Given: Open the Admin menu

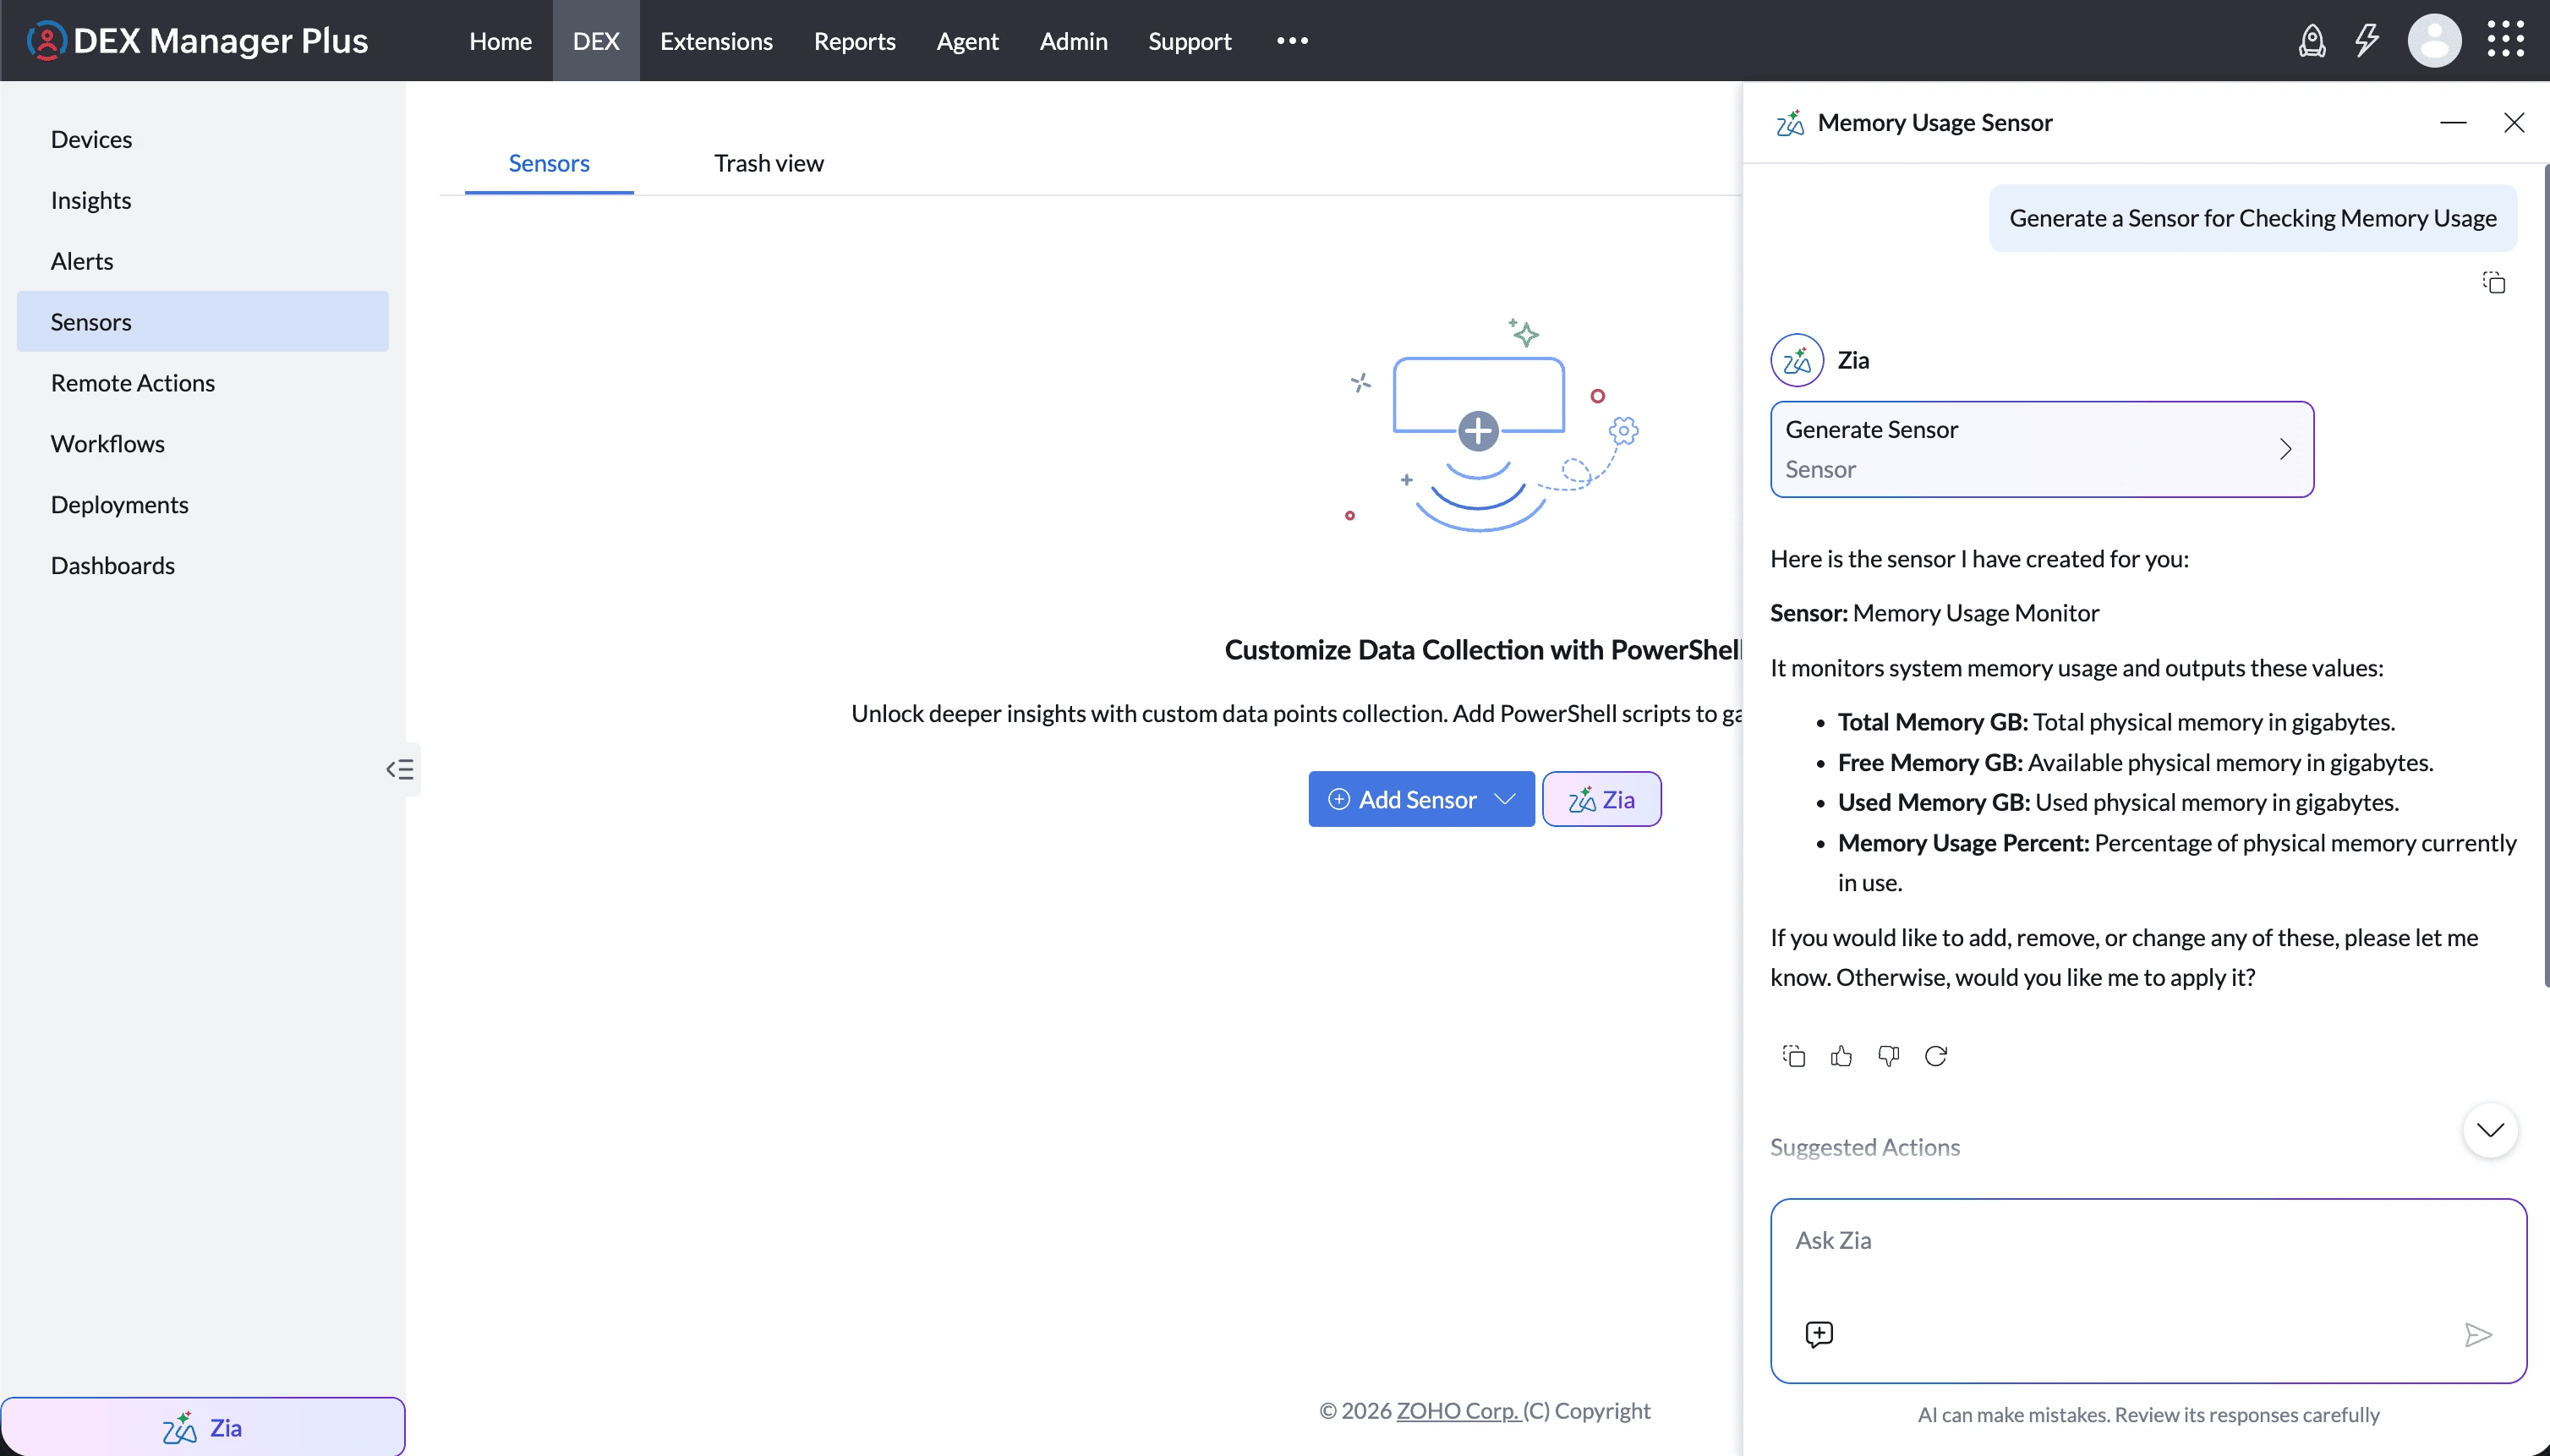Looking at the screenshot, I should tap(1074, 41).
